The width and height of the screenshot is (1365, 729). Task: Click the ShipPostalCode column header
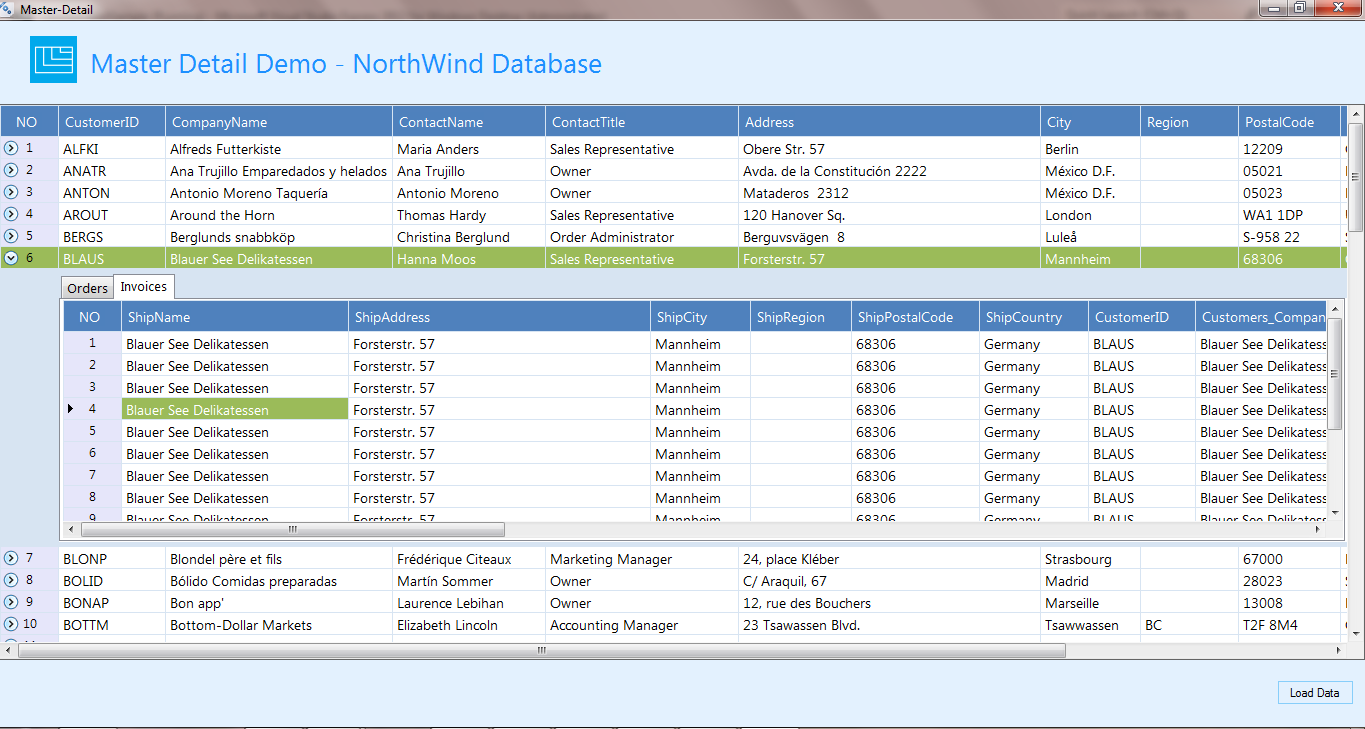(x=915, y=317)
